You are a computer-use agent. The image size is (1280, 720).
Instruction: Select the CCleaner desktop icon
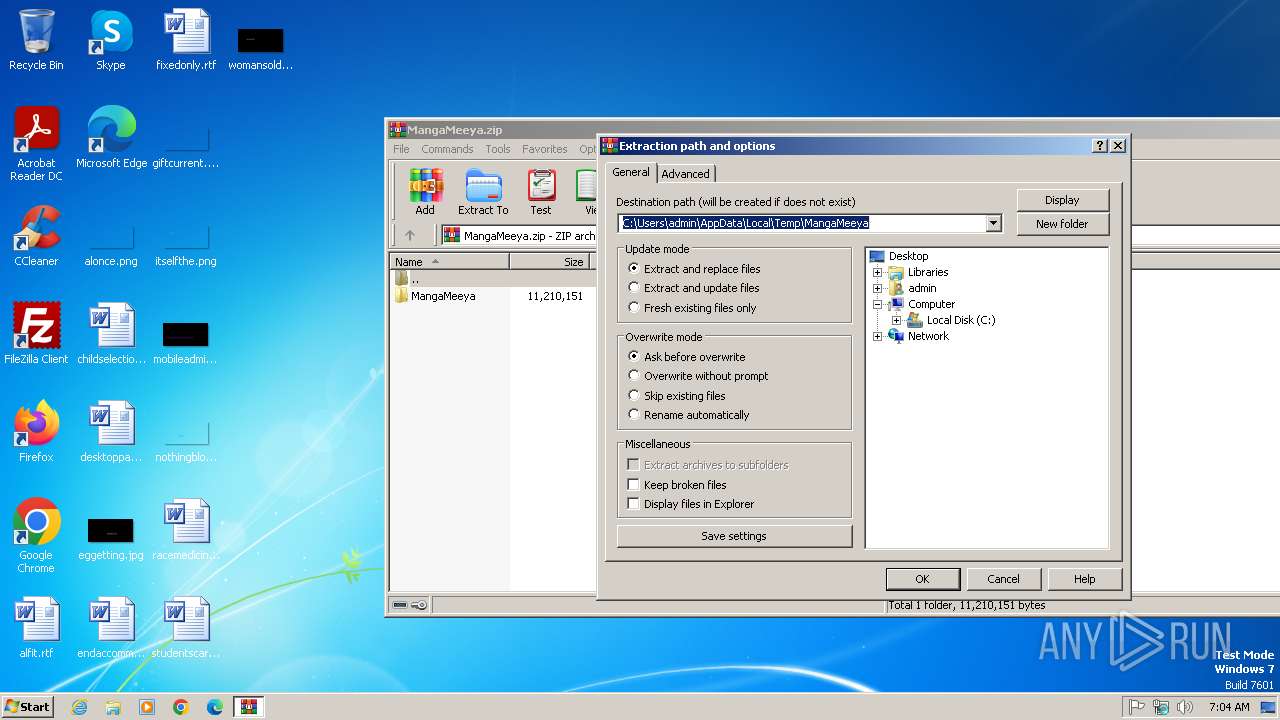36,236
